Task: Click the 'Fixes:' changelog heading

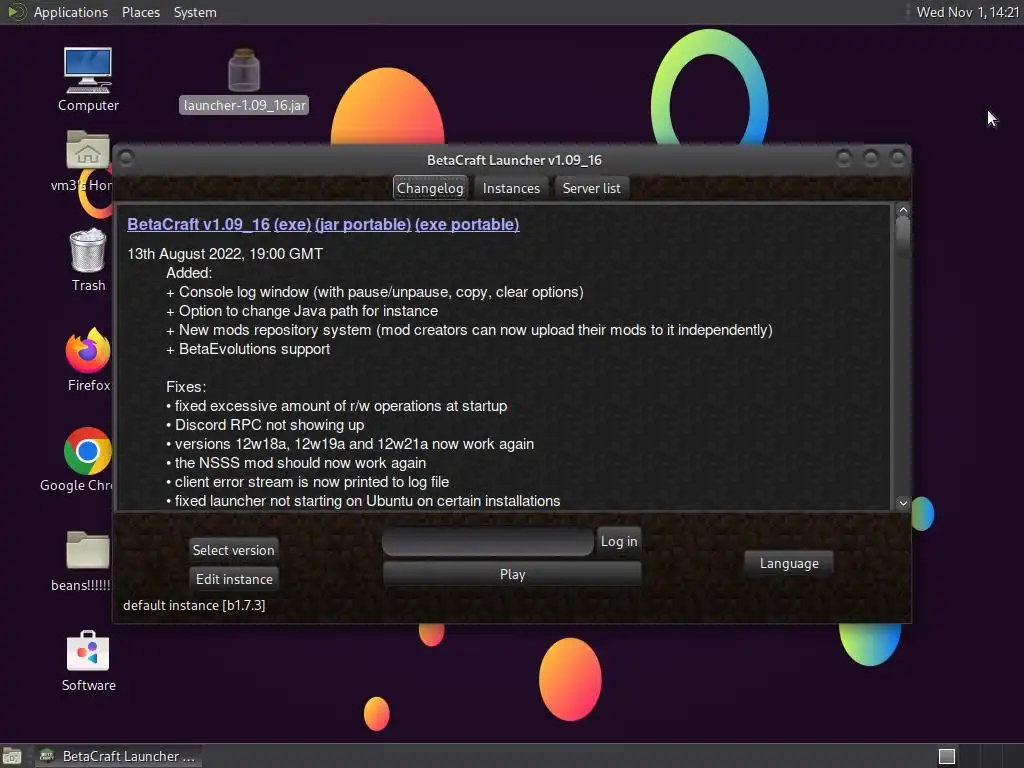Action: [186, 387]
